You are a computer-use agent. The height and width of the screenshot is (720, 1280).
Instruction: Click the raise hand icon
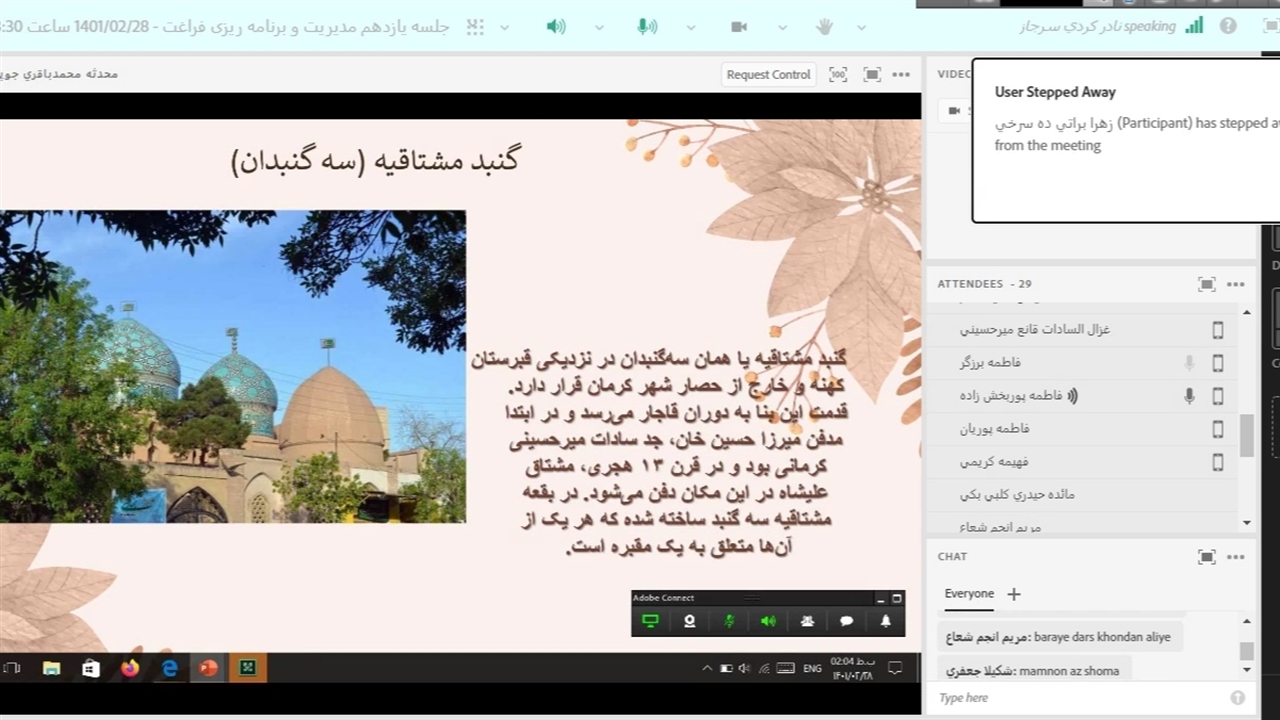click(x=824, y=27)
